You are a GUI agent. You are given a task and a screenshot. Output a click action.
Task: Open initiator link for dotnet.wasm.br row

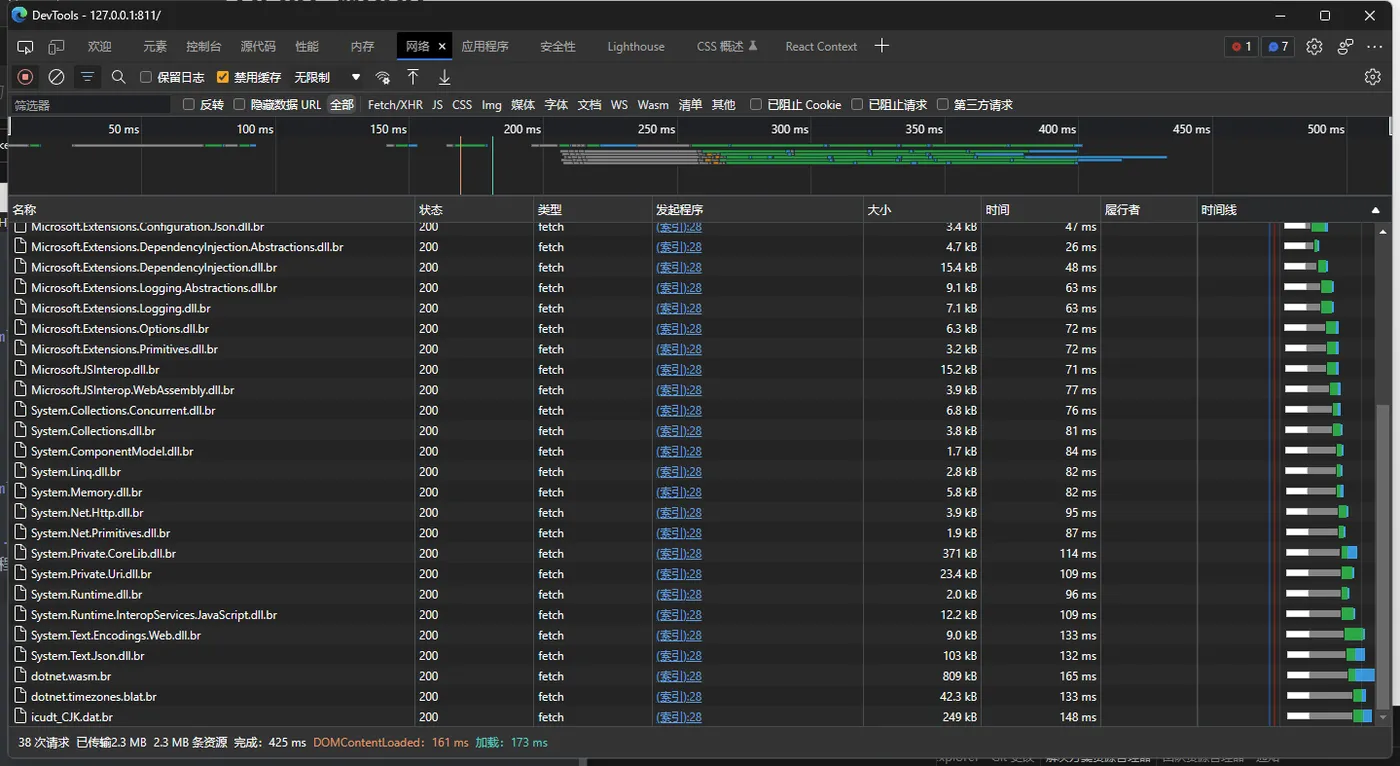(x=679, y=676)
